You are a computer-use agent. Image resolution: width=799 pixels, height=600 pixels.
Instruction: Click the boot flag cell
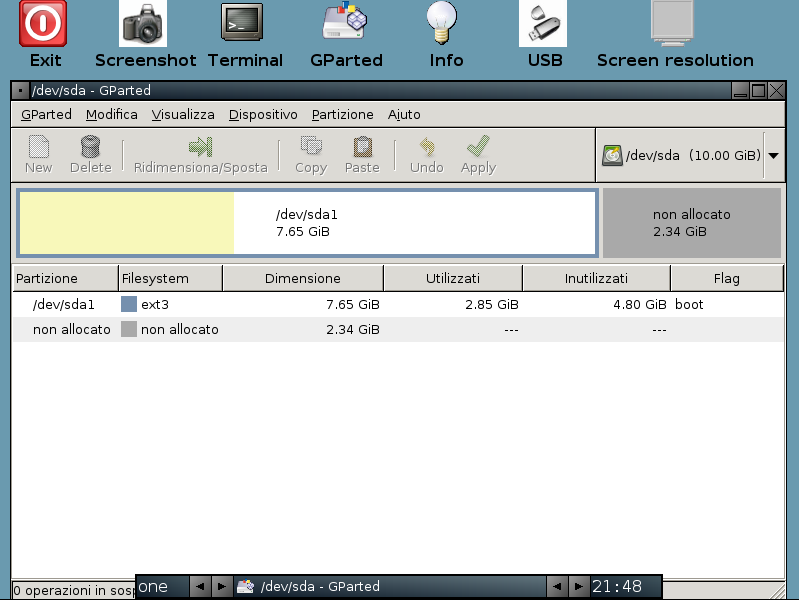[689, 305]
